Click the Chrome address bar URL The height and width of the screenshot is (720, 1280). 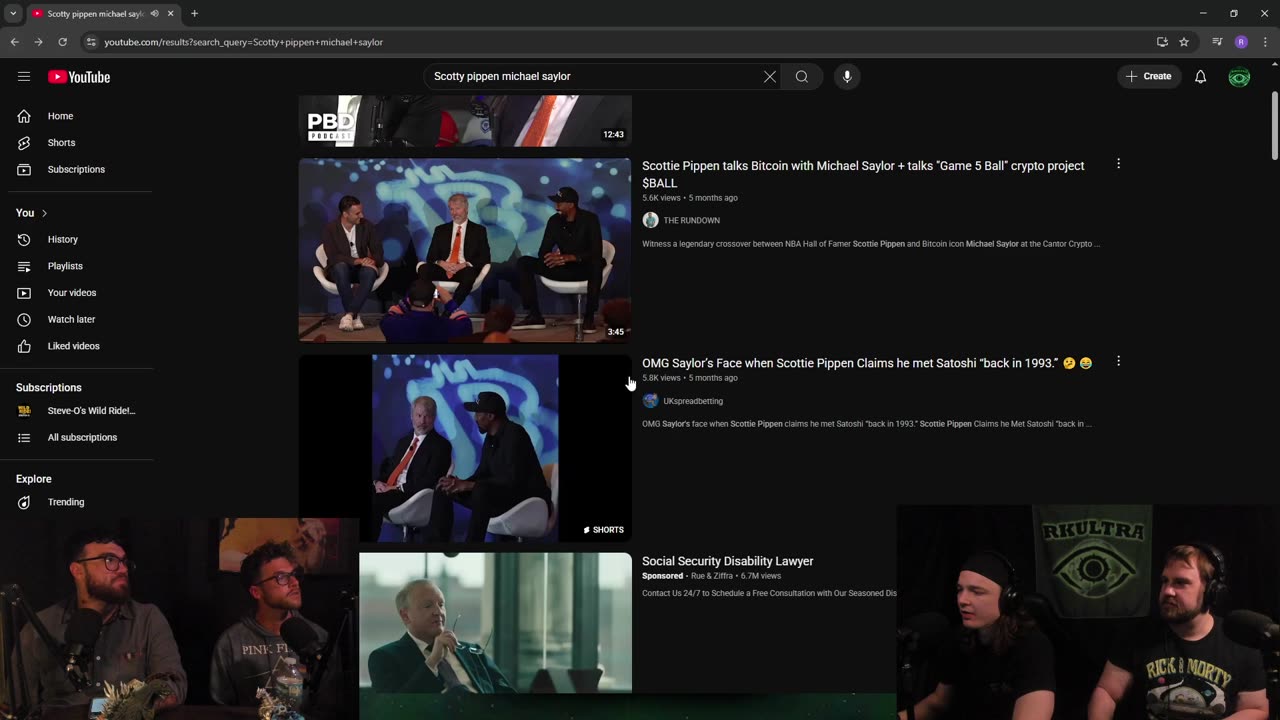point(244,42)
